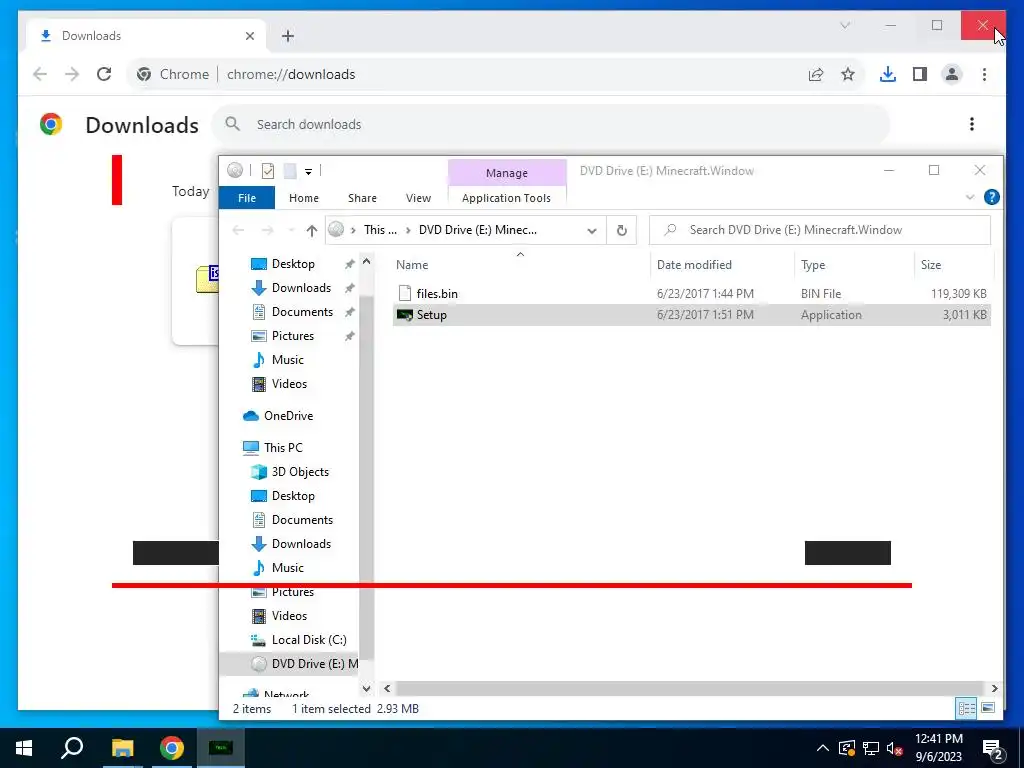Open the Chrome share page icon
The width and height of the screenshot is (1024, 768).
pos(816,74)
